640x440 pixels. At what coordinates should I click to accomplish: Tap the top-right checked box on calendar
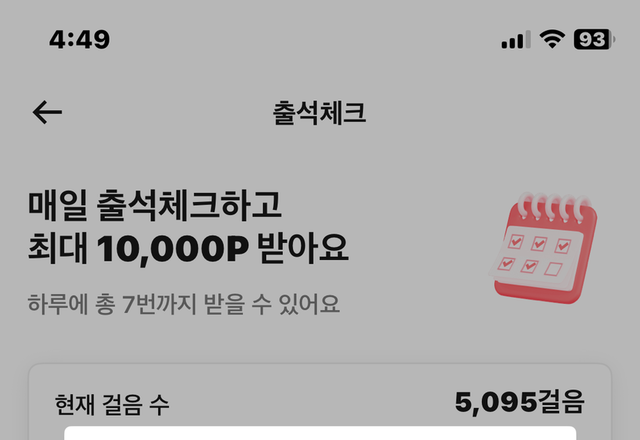coord(563,246)
